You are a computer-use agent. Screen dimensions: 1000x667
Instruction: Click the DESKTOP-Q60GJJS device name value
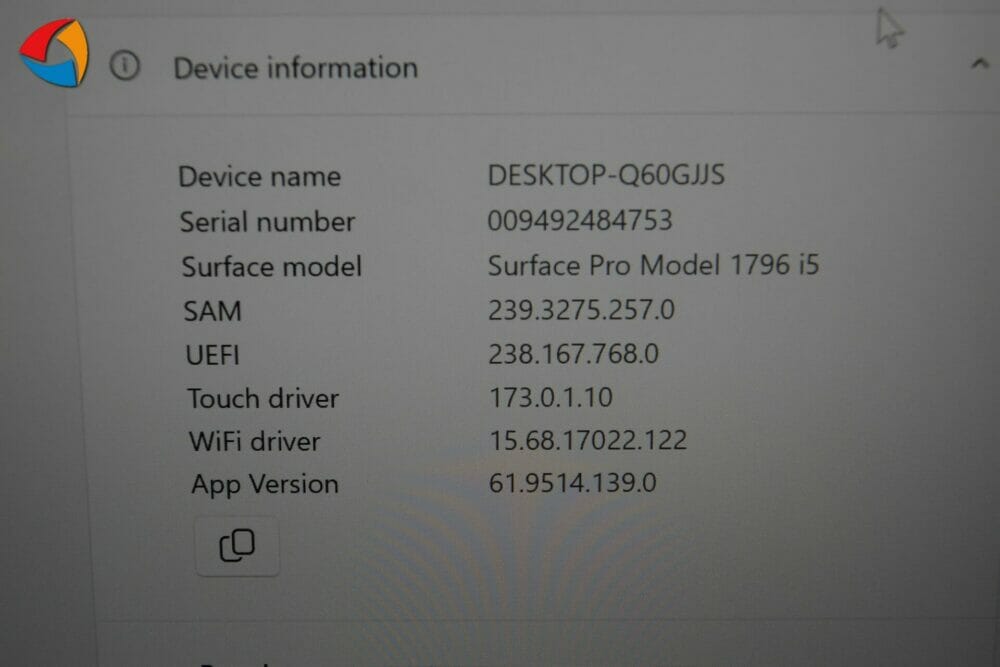click(x=606, y=175)
